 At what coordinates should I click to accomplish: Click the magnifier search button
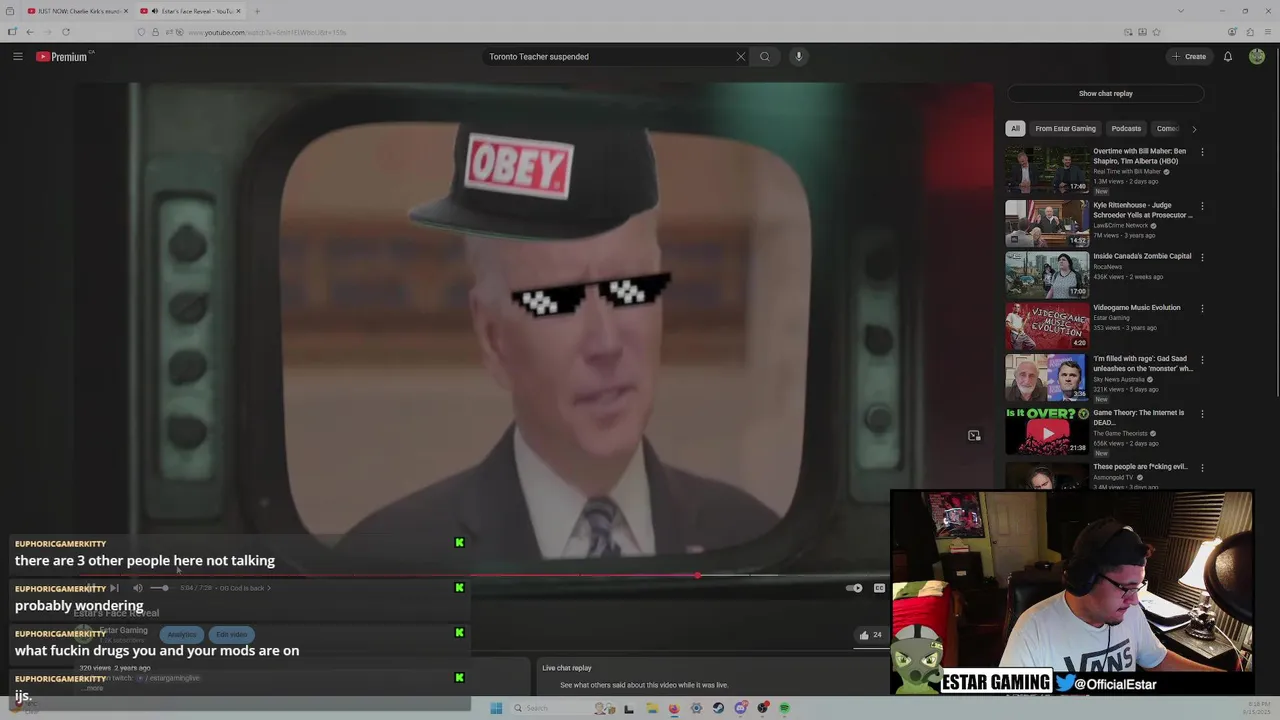click(x=765, y=57)
